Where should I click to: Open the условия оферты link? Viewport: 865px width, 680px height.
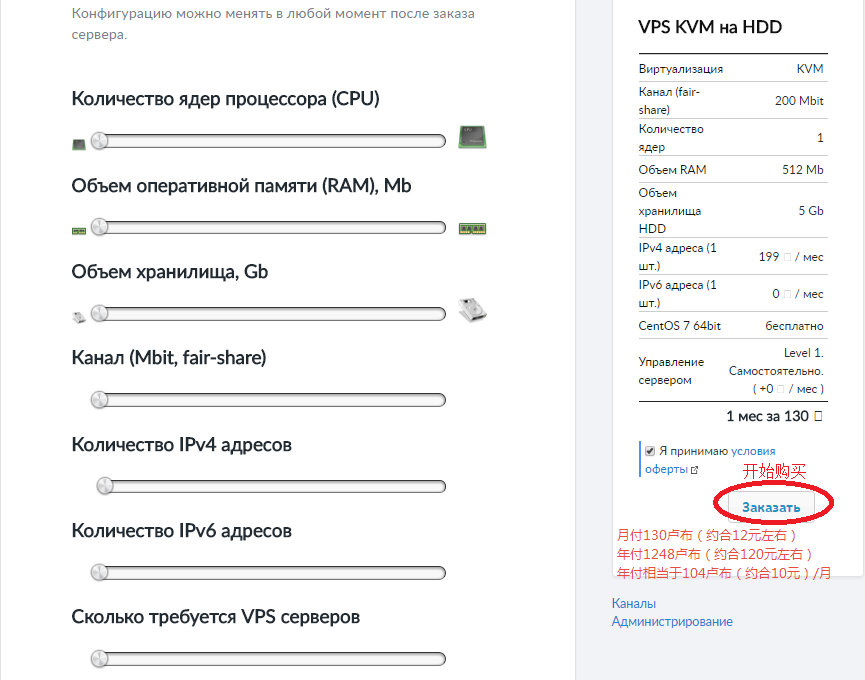(x=710, y=460)
